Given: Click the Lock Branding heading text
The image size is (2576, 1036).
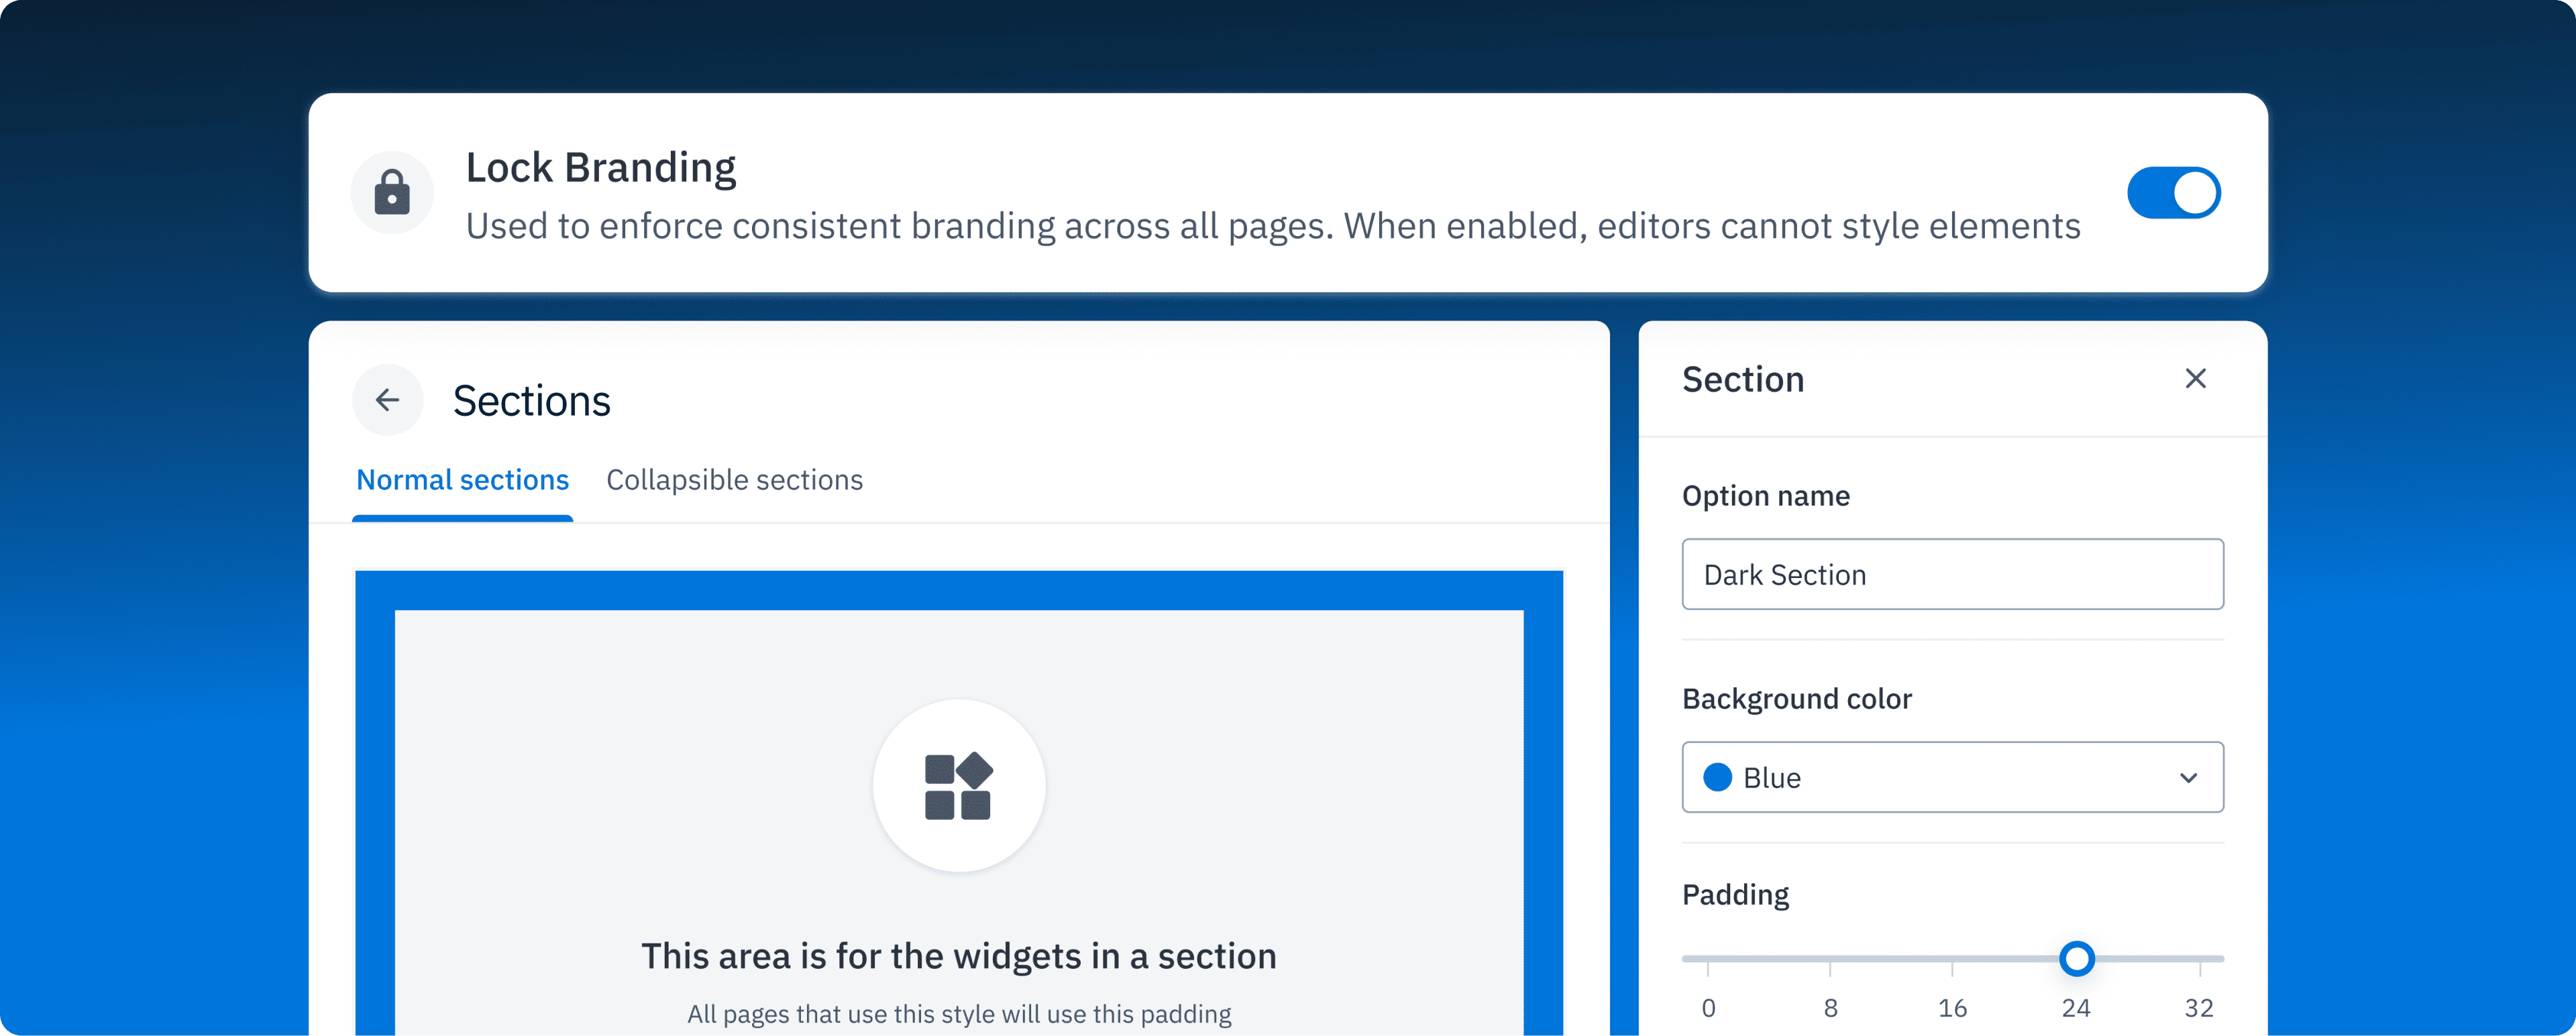Looking at the screenshot, I should tap(600, 168).
